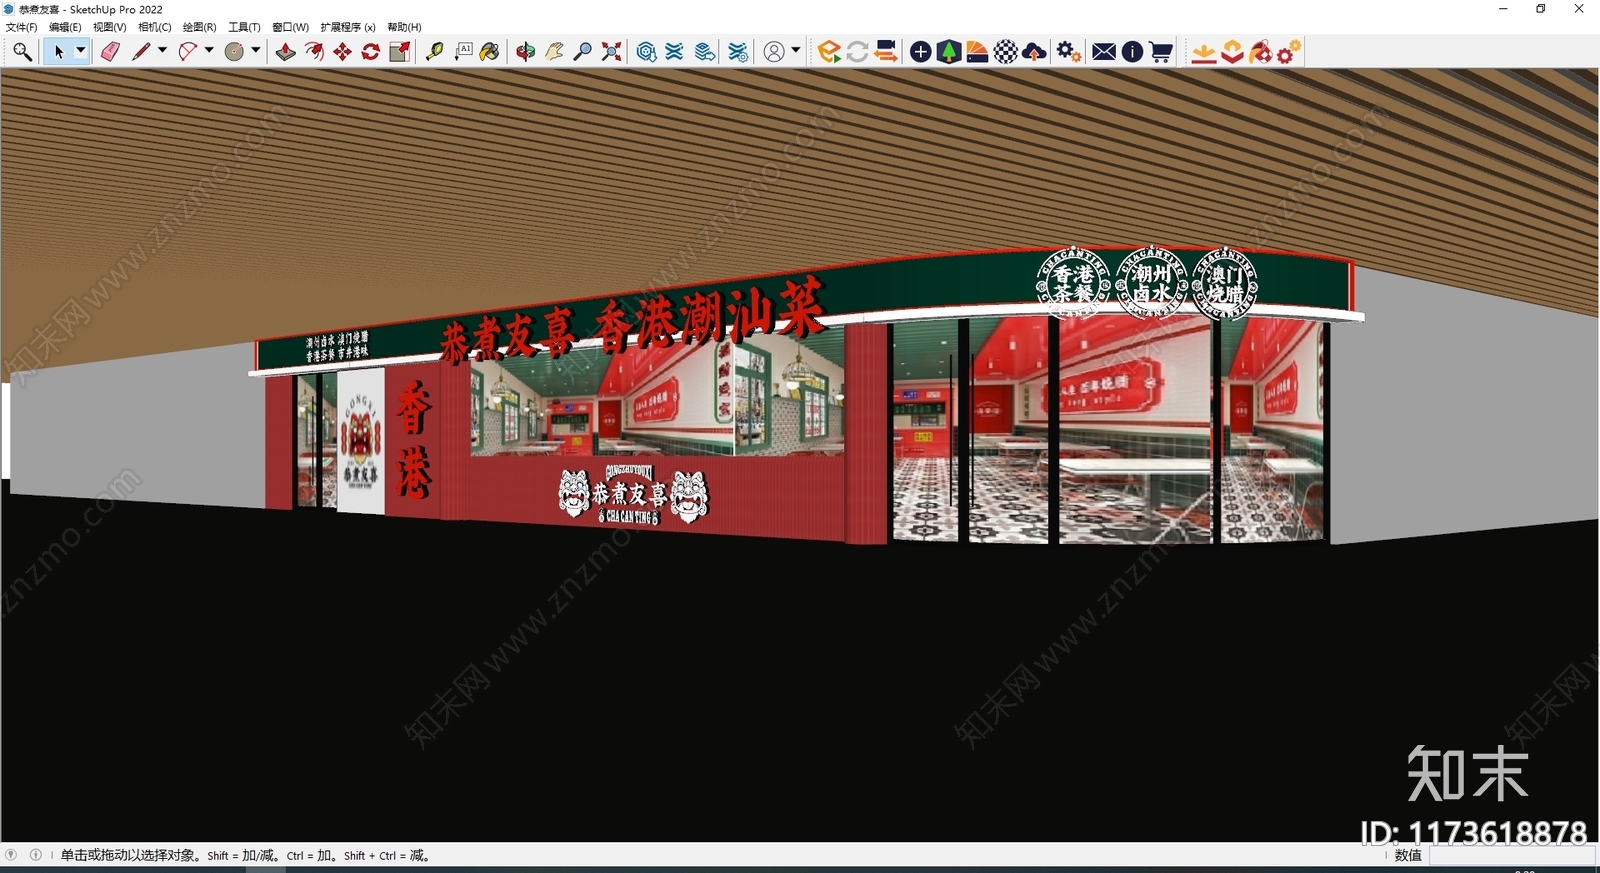Image resolution: width=1600 pixels, height=873 pixels.
Task: Open Enscape Material Library checkered sphere
Action: coord(1006,52)
